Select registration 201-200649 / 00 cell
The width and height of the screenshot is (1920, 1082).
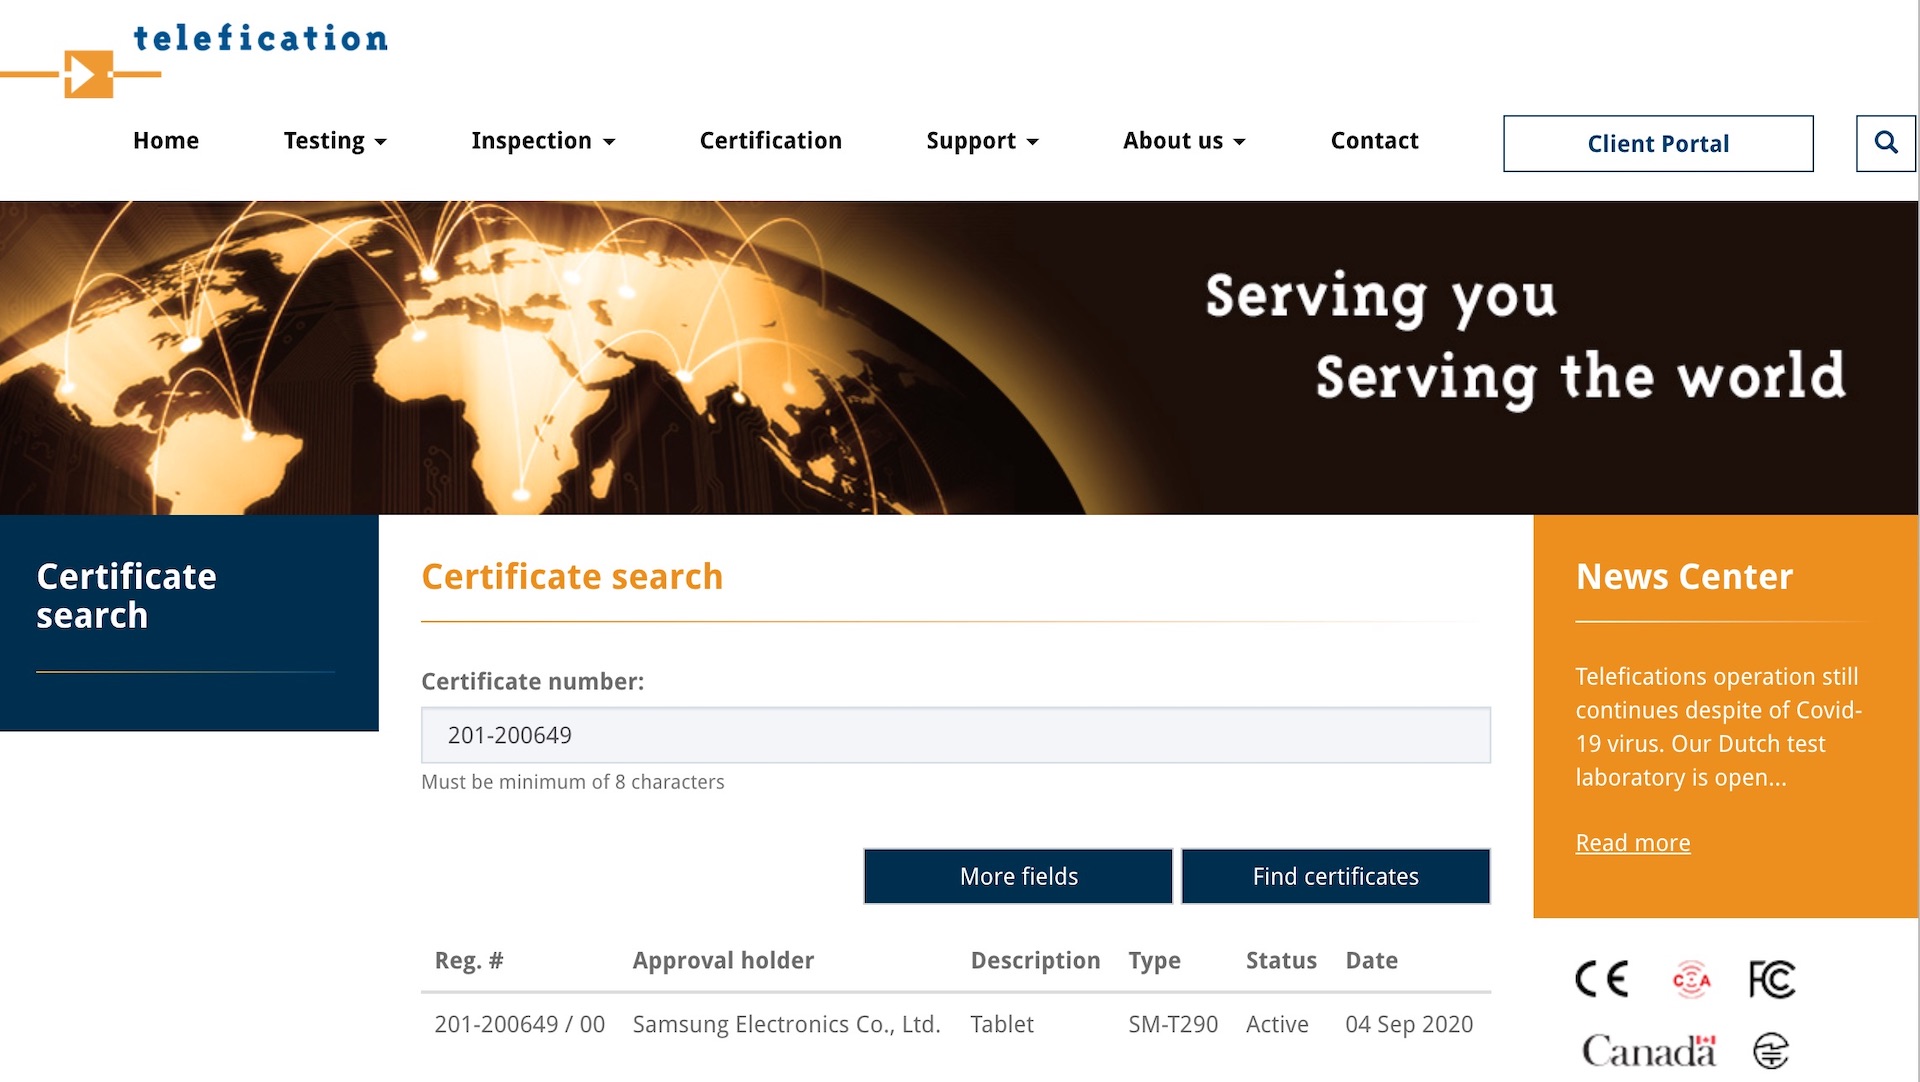click(x=520, y=1024)
